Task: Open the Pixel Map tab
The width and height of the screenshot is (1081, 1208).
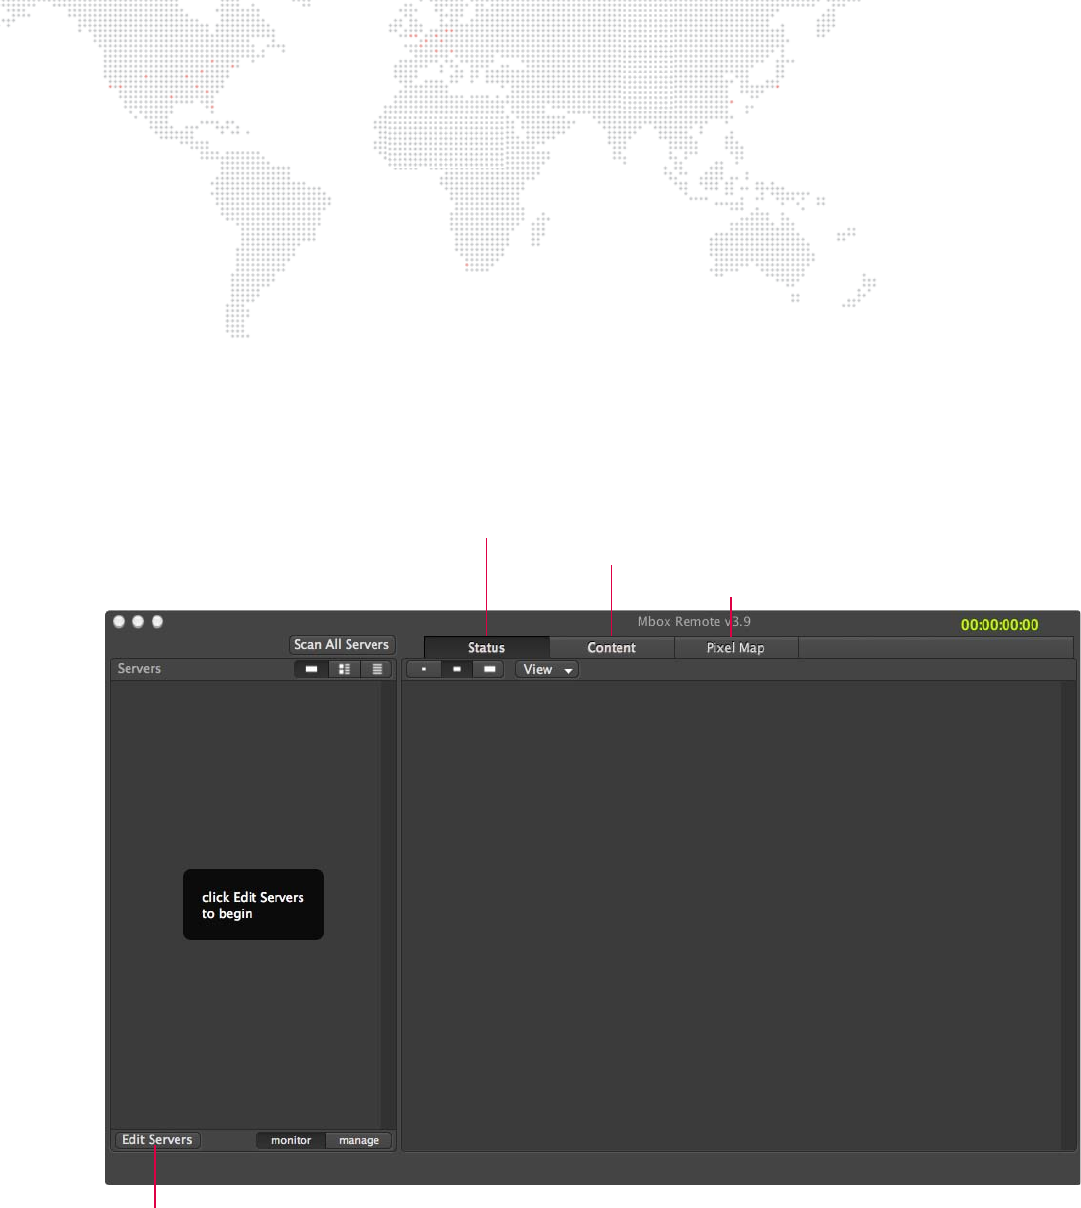Action: (735, 648)
